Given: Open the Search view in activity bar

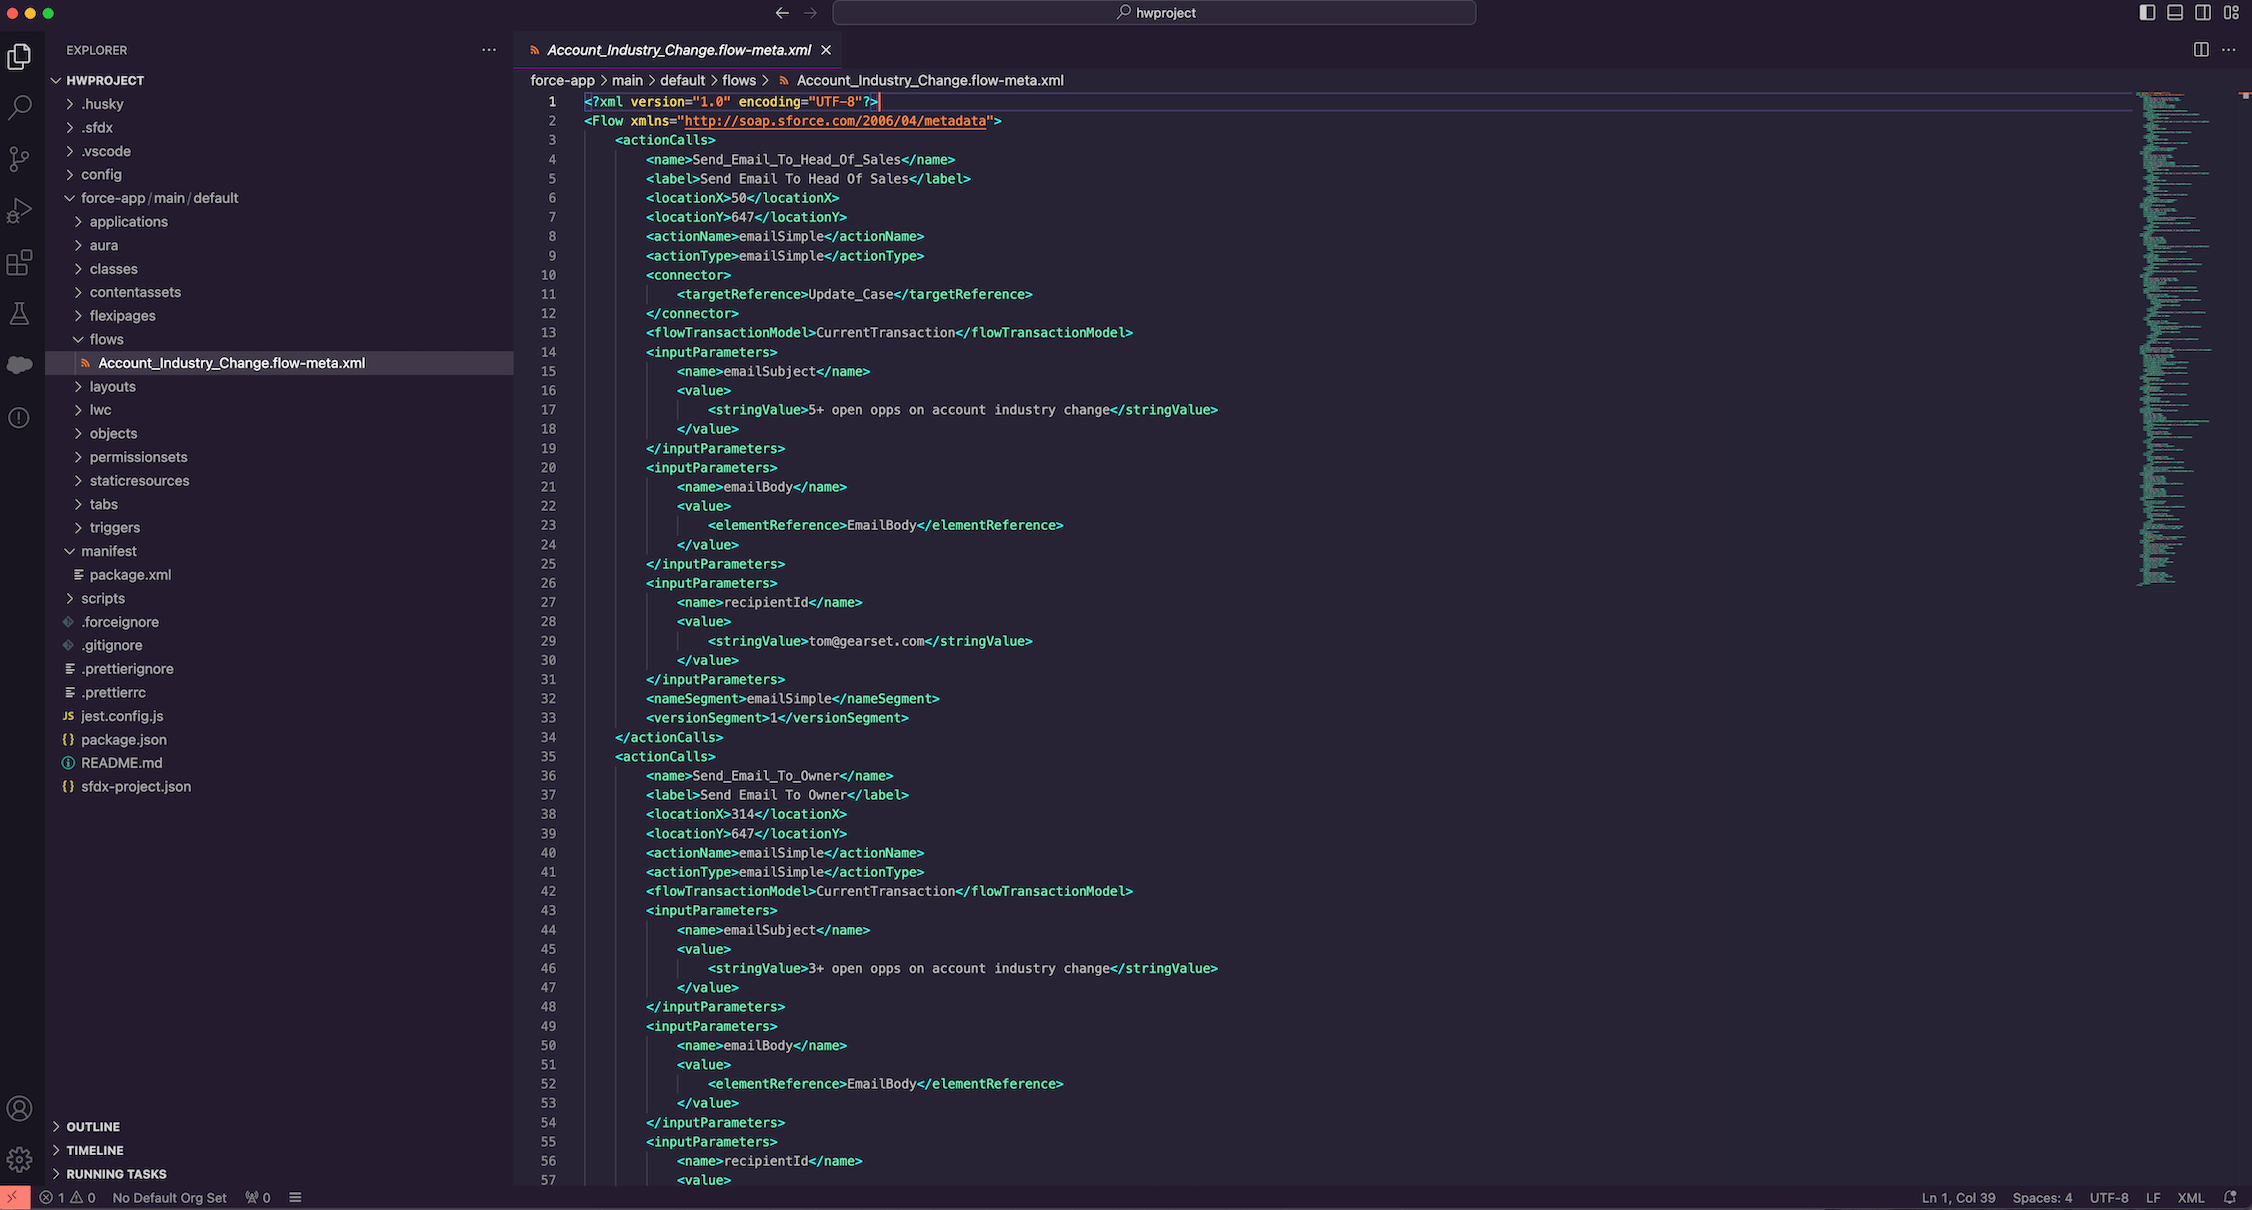Looking at the screenshot, I should coord(19,107).
